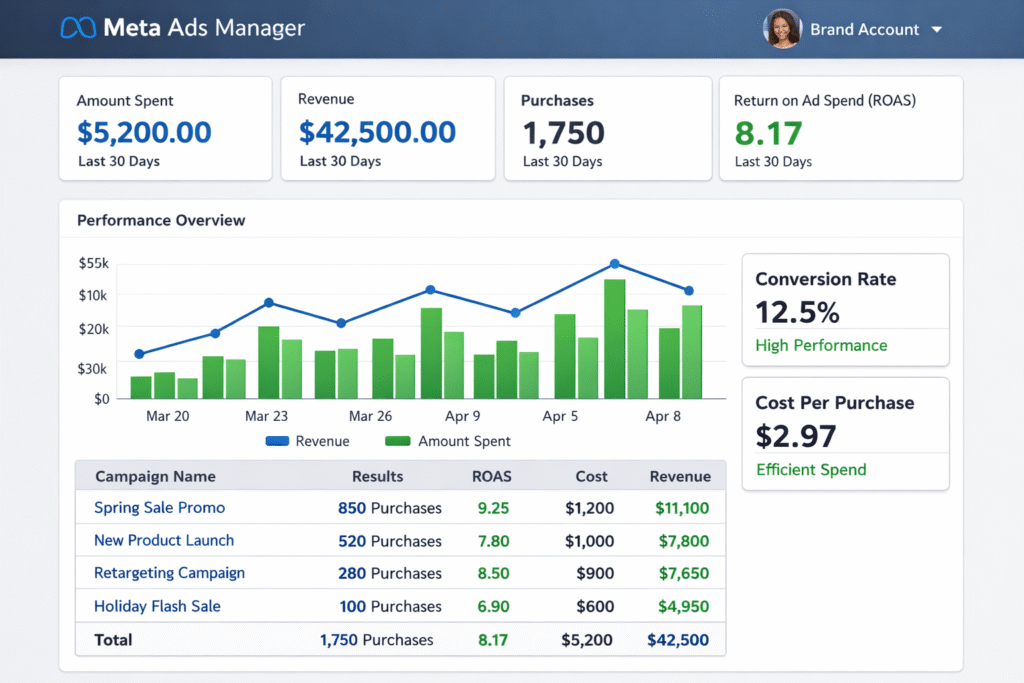The image size is (1024, 683).
Task: Select the Return on Ad Spend card
Action: coord(840,129)
